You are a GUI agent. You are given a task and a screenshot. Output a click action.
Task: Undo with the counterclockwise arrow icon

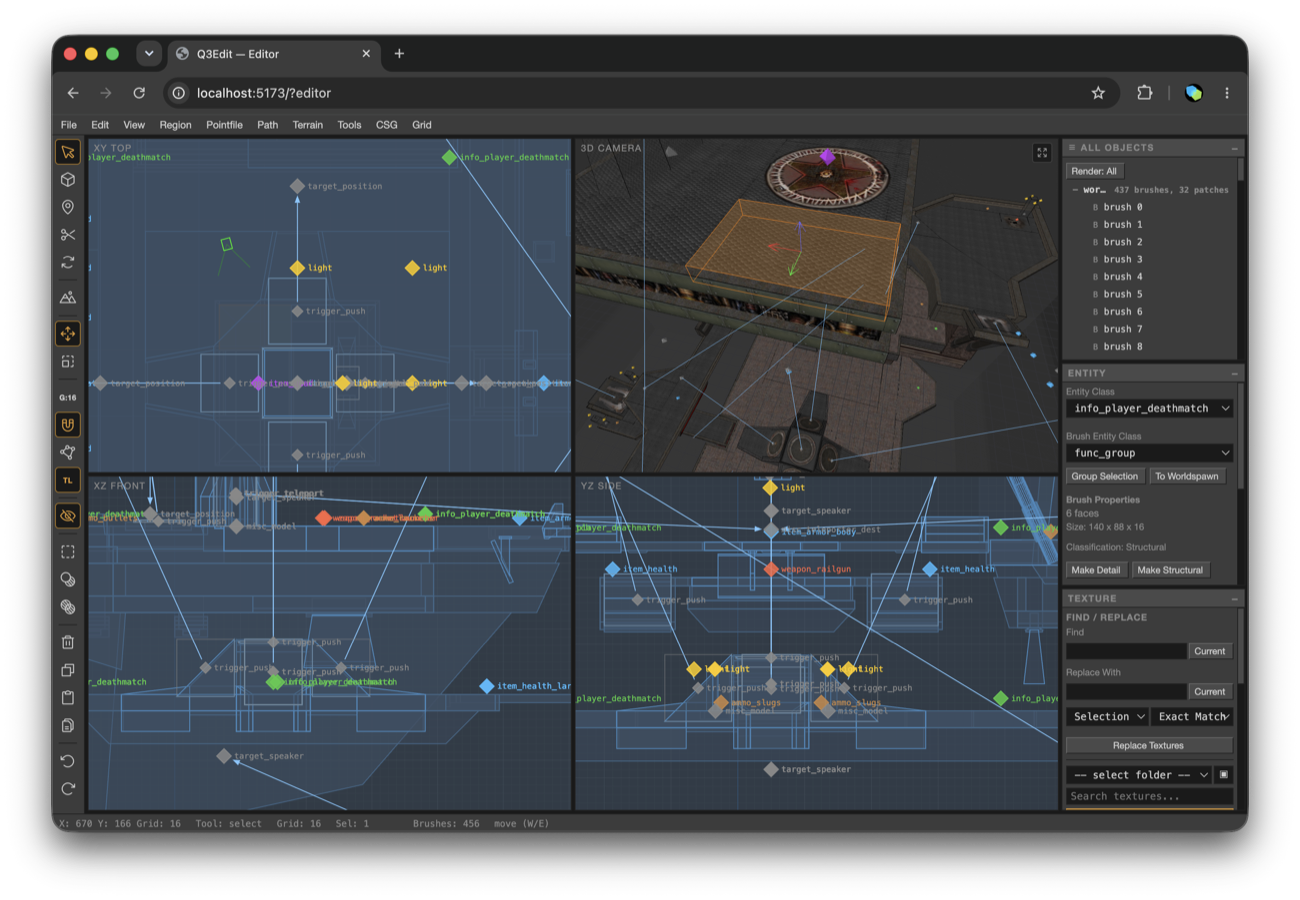click(x=68, y=761)
